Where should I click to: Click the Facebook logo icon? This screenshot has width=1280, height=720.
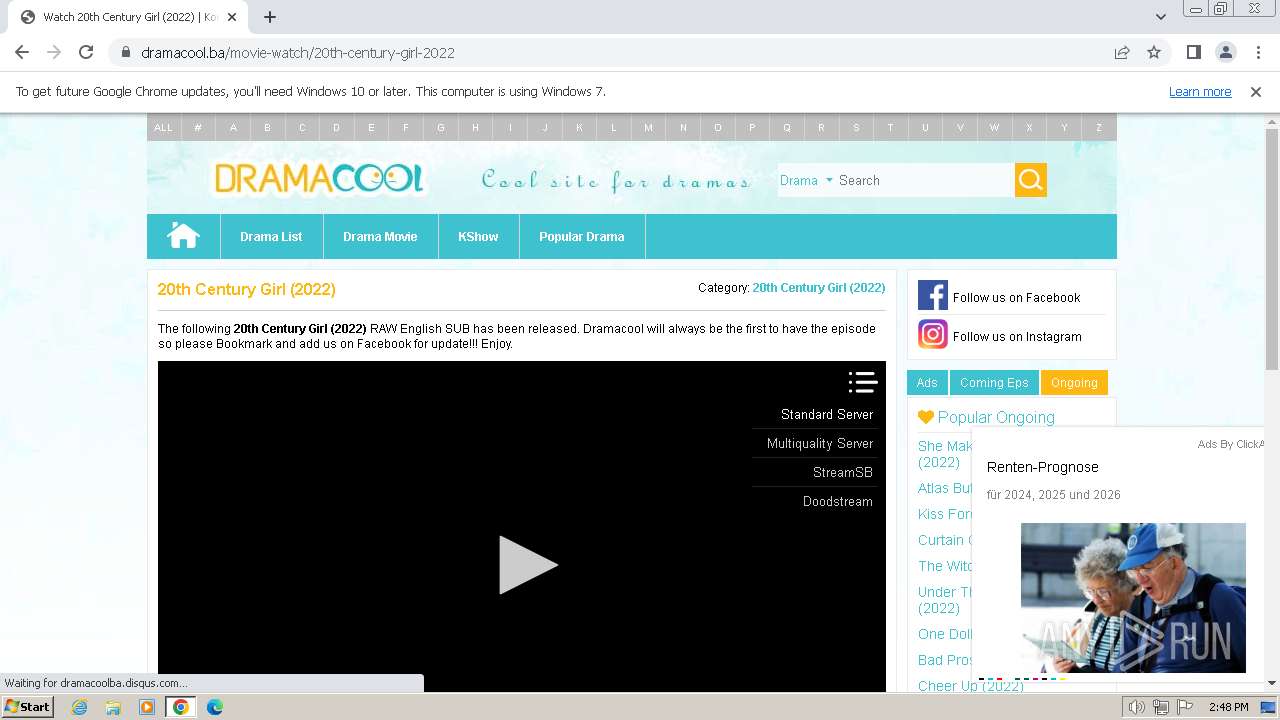click(932, 296)
